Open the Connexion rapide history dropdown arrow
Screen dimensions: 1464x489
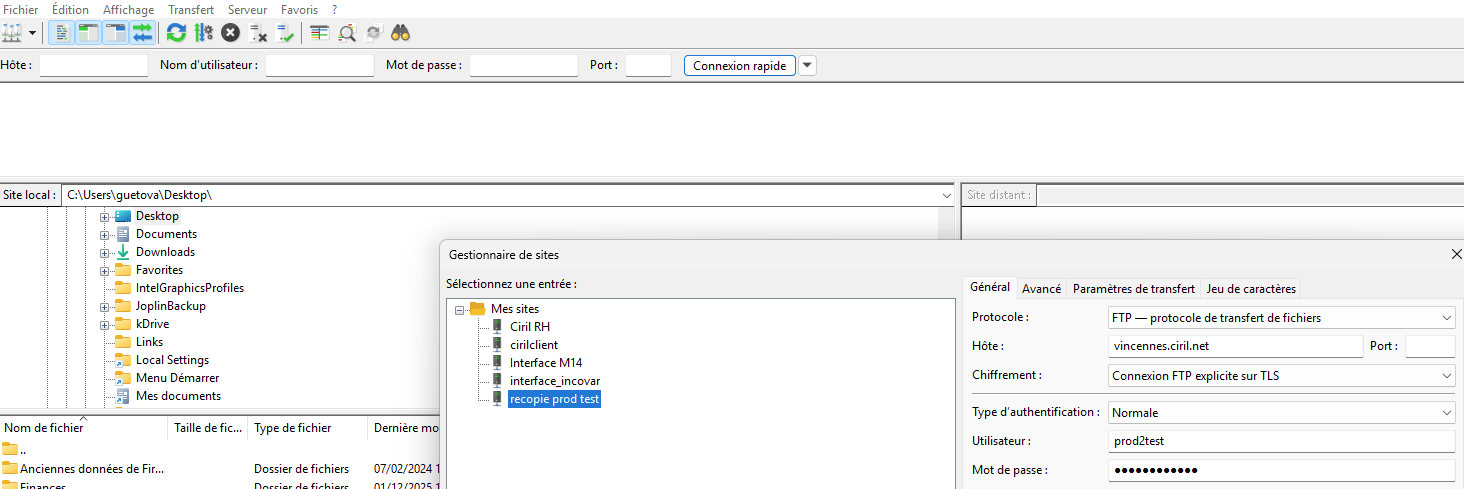pos(807,66)
